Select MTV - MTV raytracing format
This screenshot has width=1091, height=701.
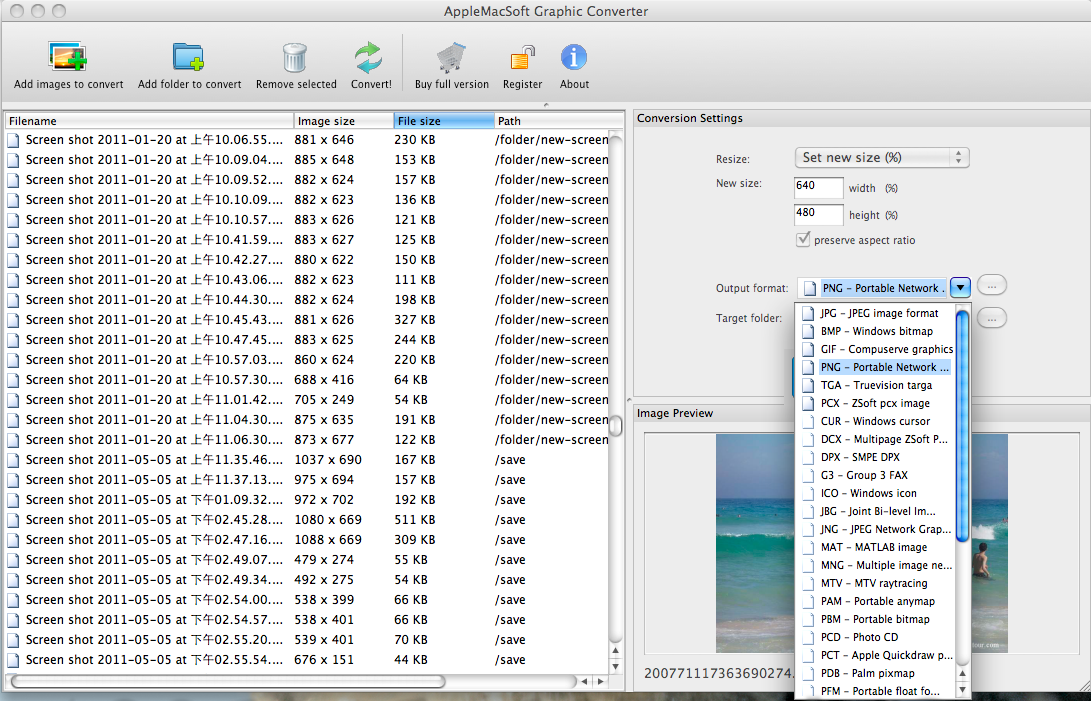pyautogui.click(x=875, y=584)
